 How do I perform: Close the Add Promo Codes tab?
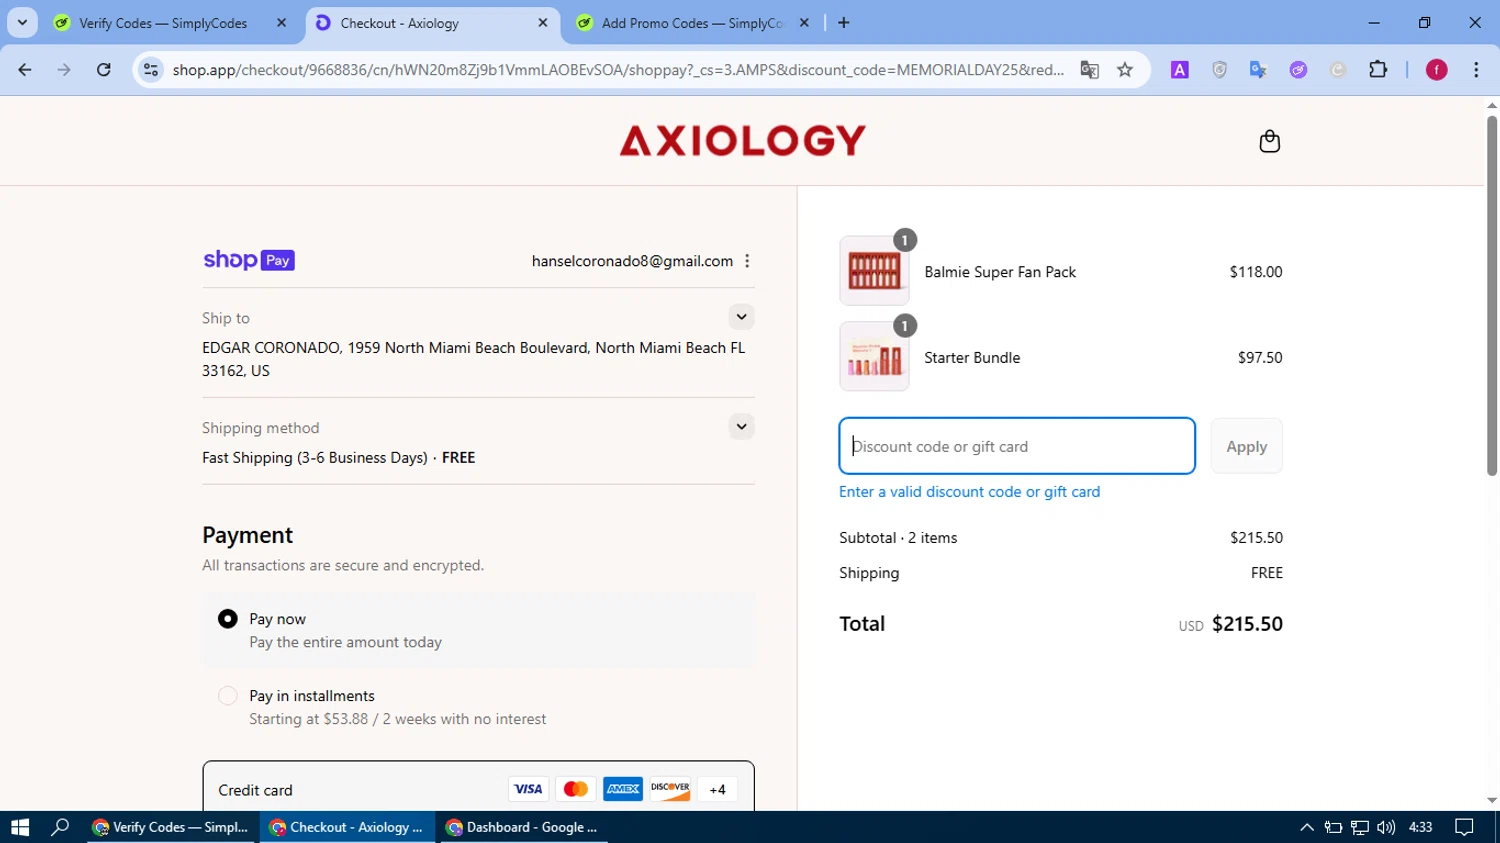[x=804, y=22]
